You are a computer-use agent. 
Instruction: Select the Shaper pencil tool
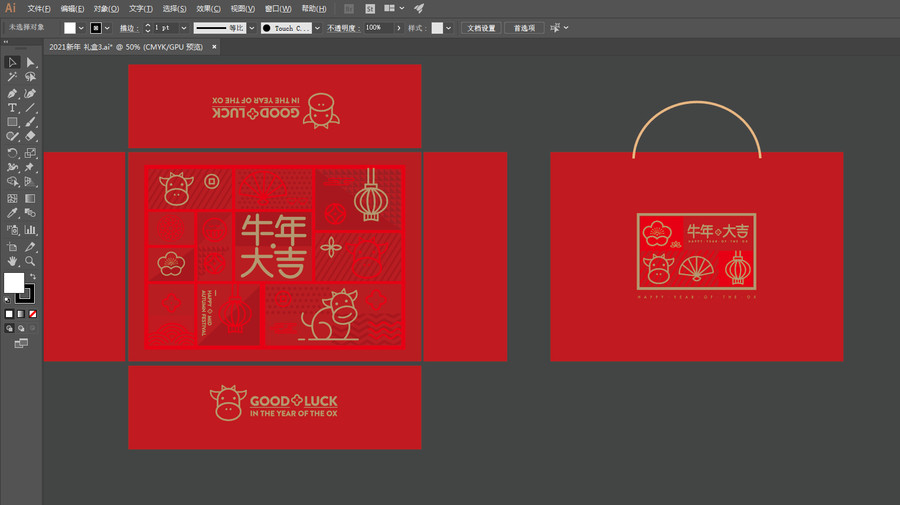[x=12, y=137]
